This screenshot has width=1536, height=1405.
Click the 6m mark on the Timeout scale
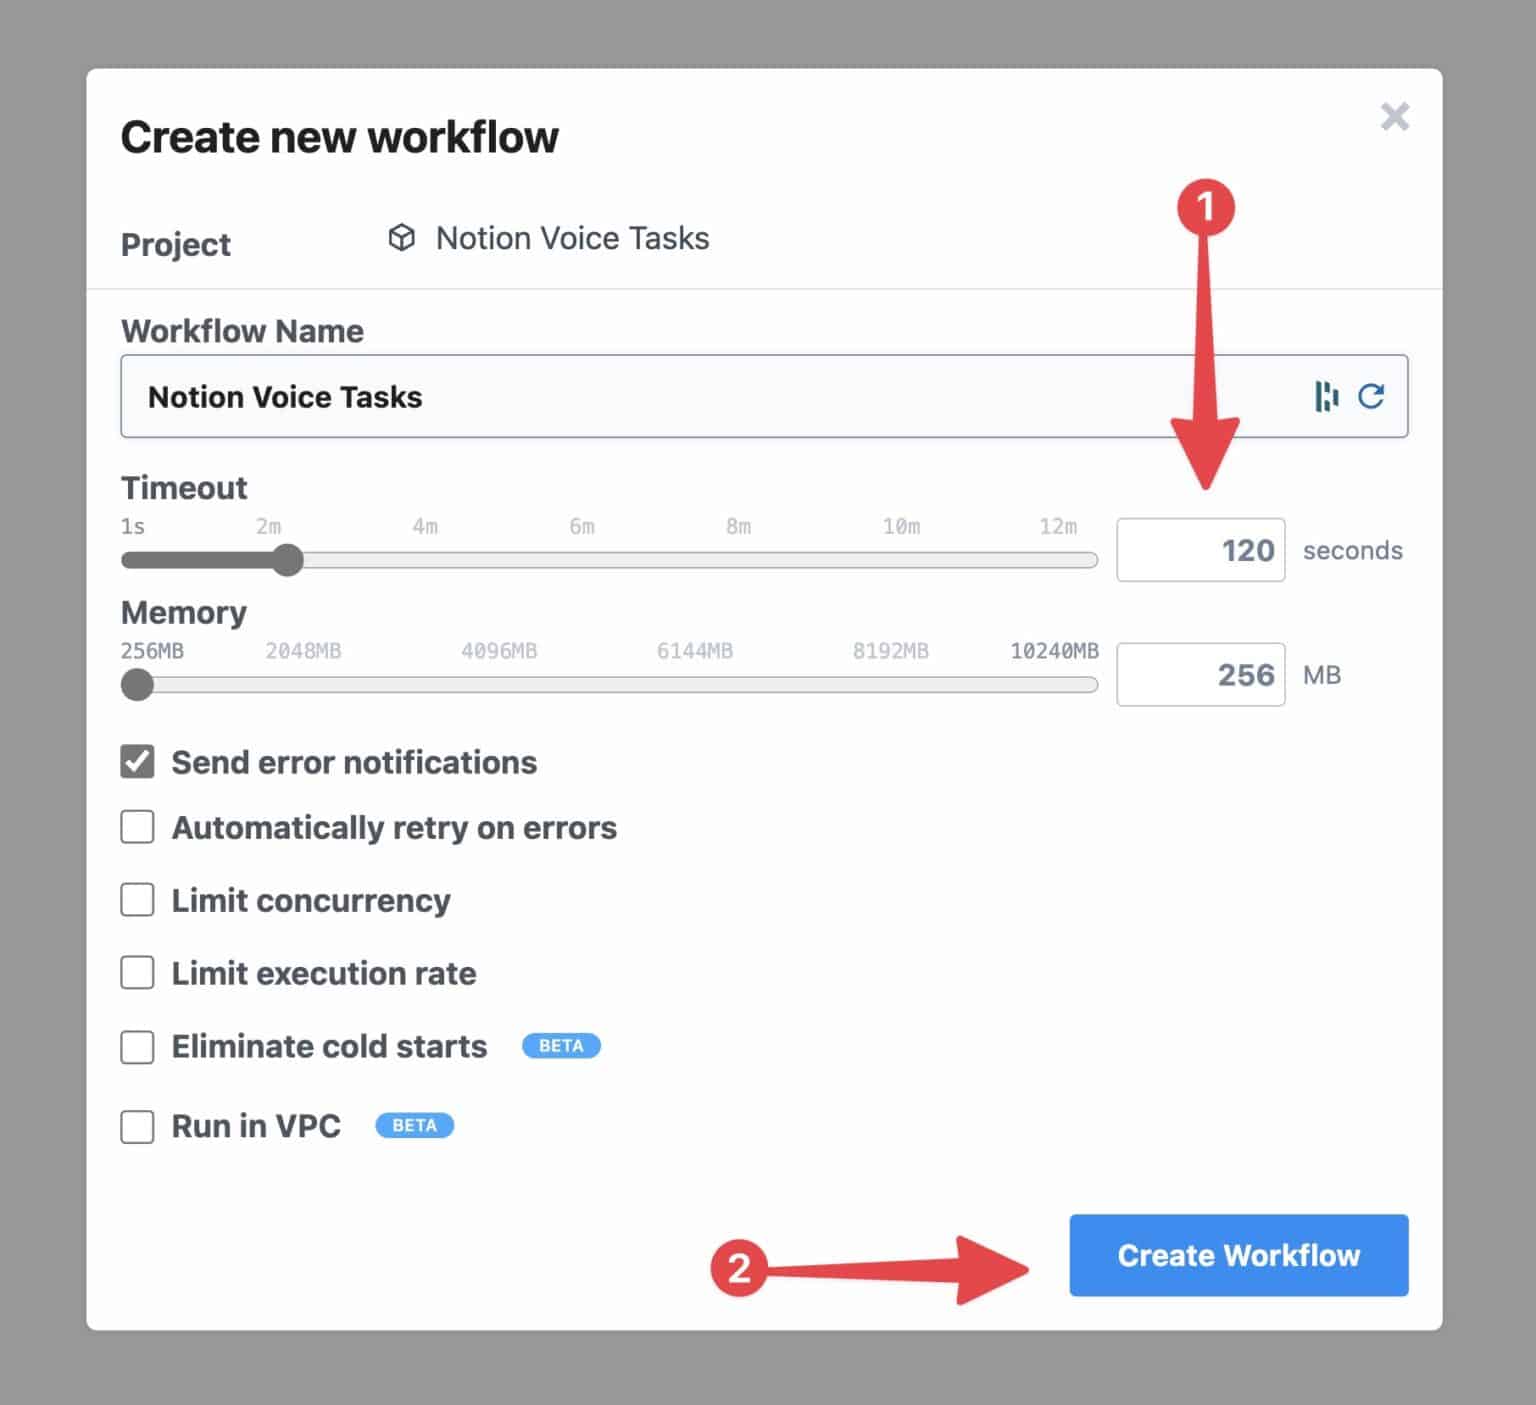[x=581, y=525]
